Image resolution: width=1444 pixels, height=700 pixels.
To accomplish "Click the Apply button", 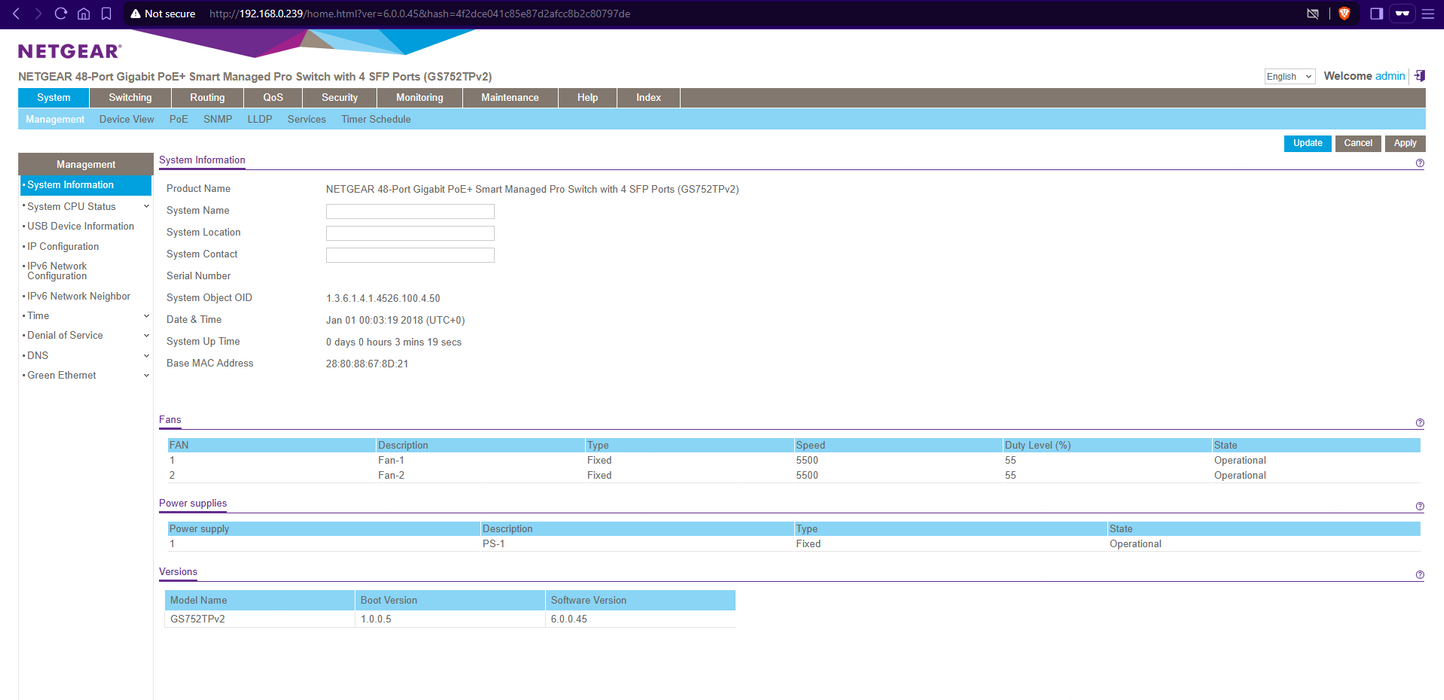I will click(1406, 143).
